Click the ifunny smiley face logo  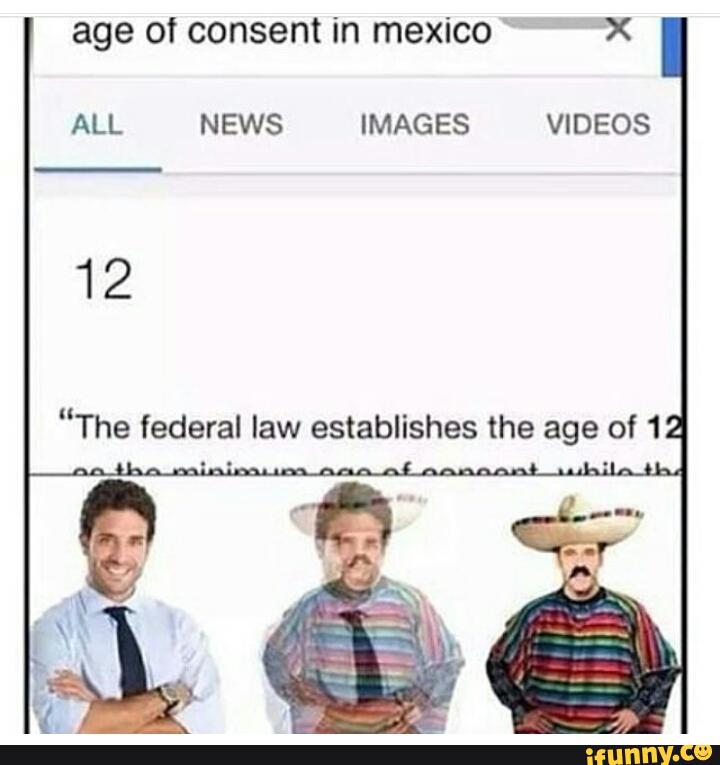pyautogui.click(x=703, y=751)
